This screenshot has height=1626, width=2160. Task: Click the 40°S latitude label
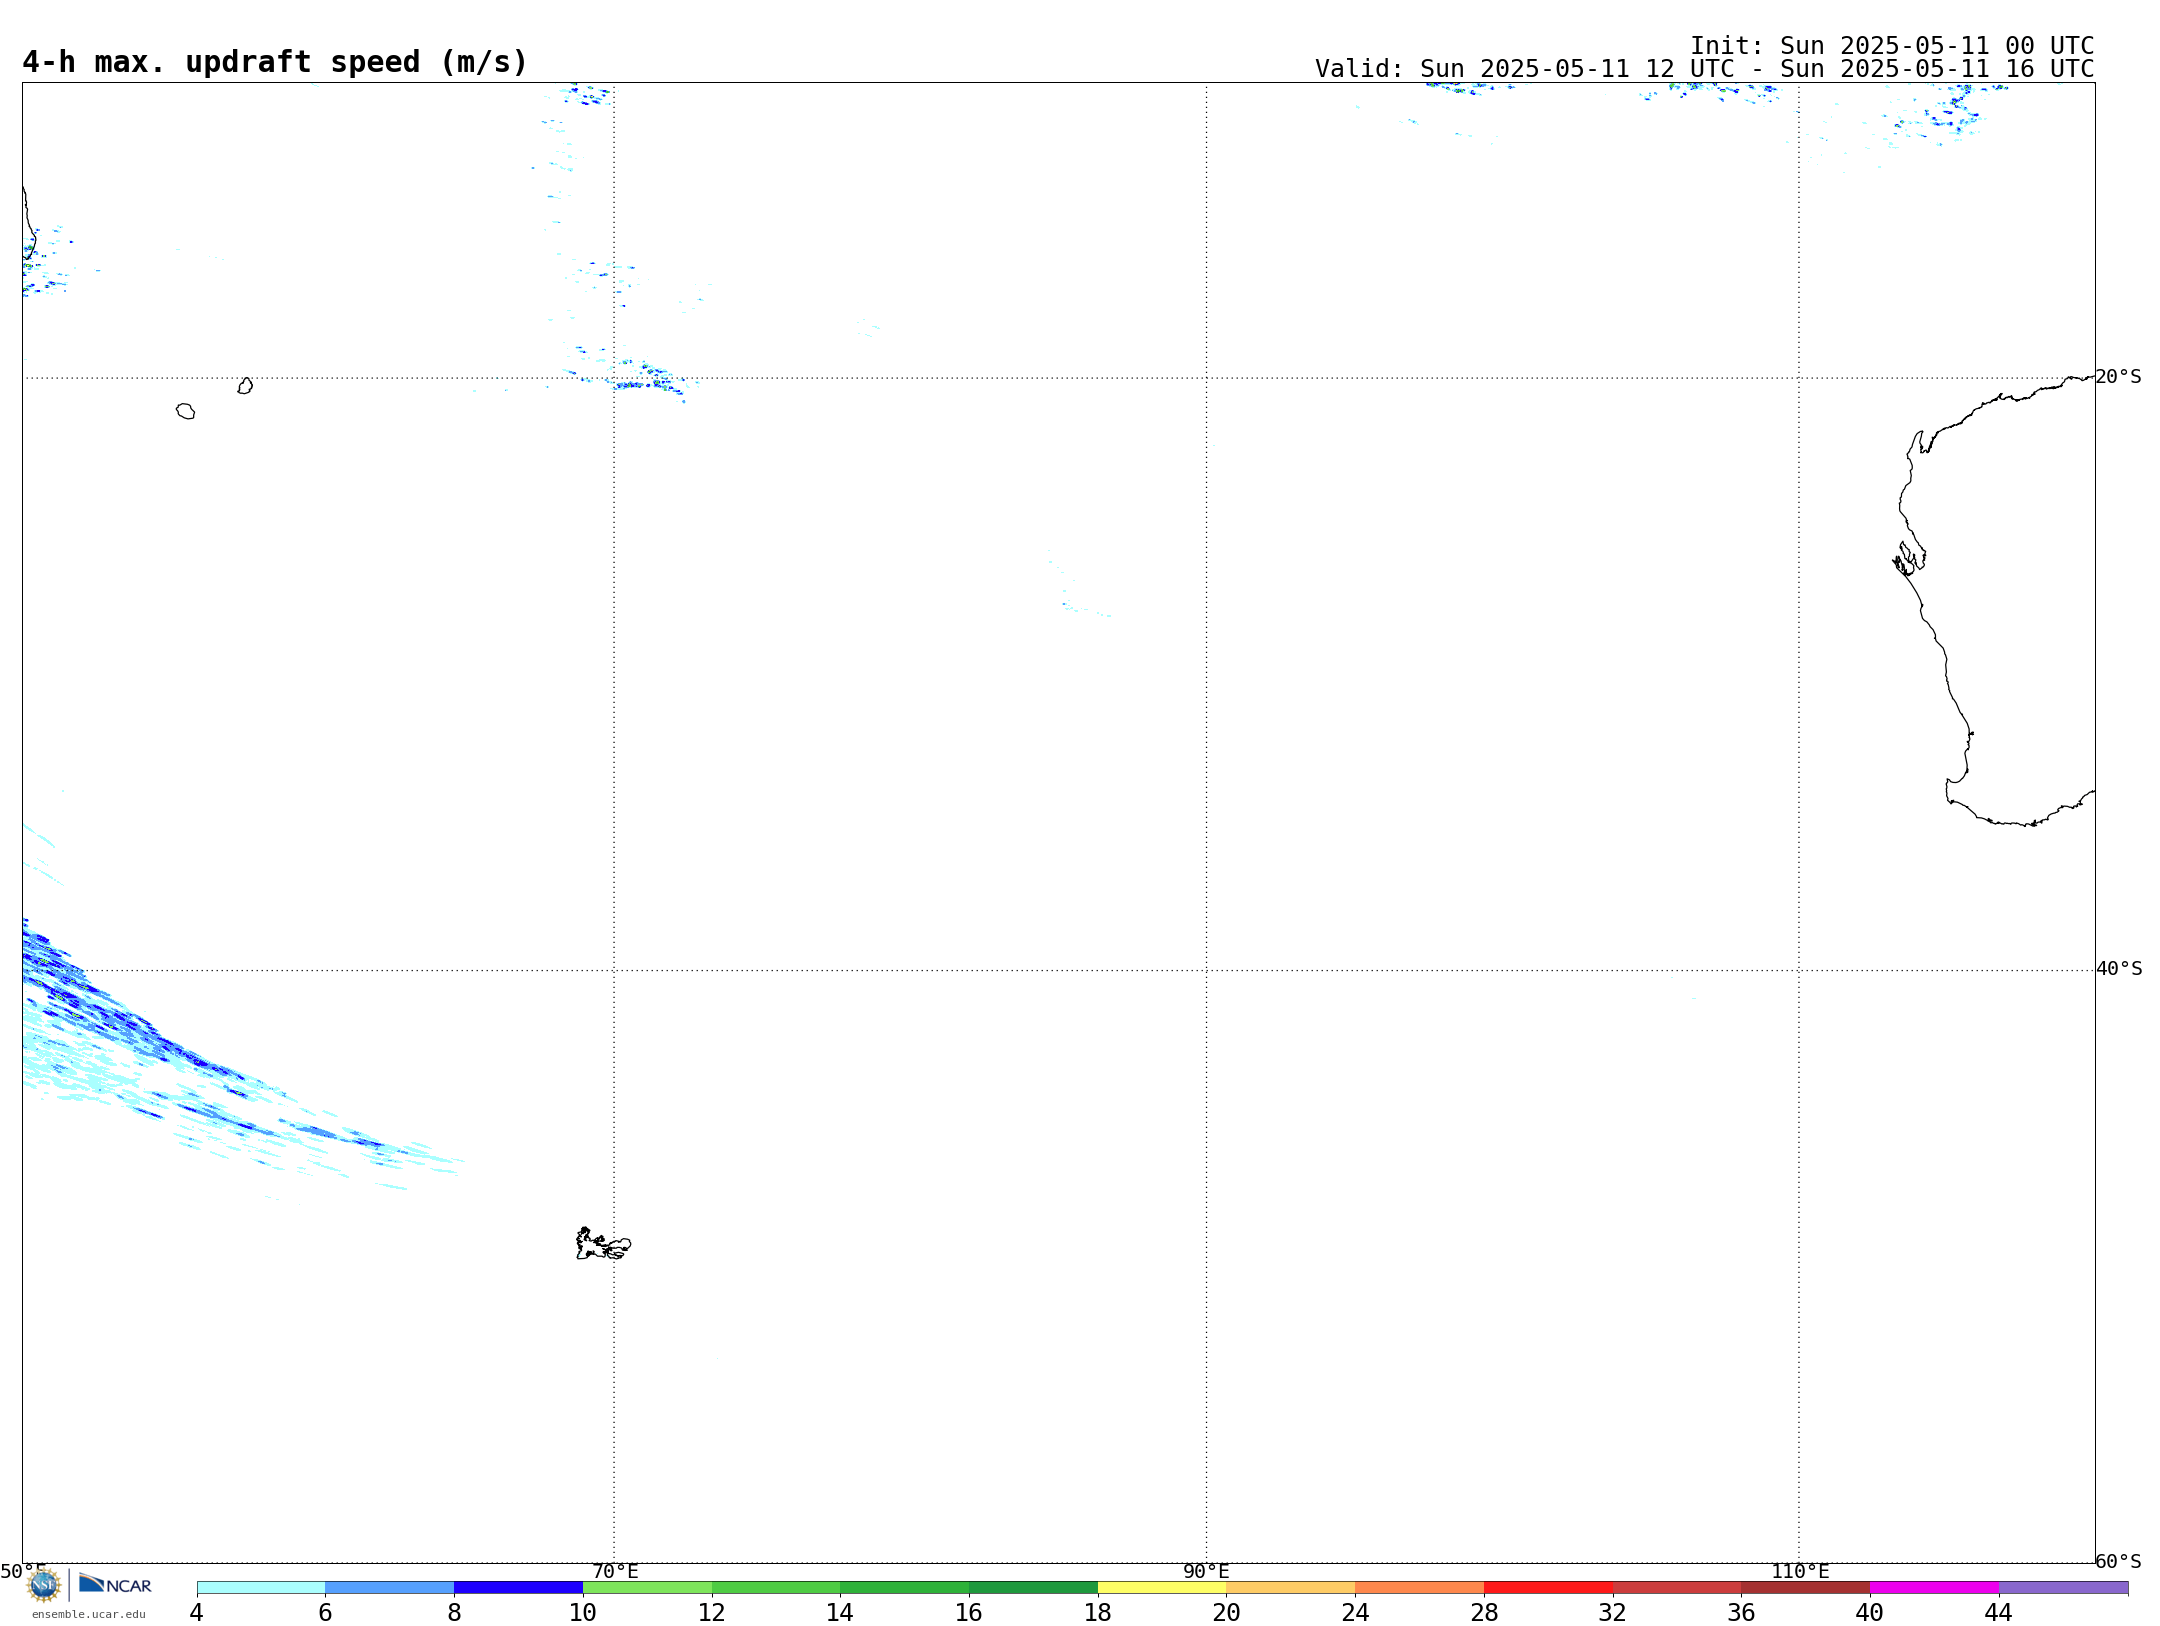point(2119,969)
